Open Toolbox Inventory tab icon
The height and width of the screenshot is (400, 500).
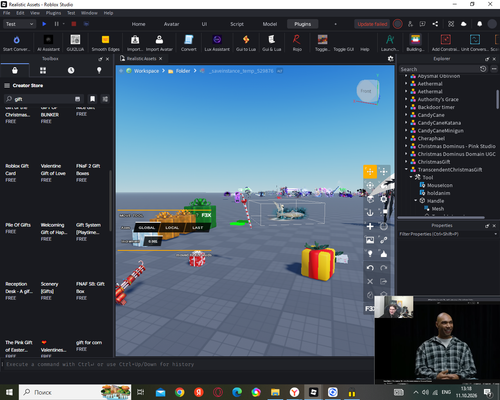(15, 70)
